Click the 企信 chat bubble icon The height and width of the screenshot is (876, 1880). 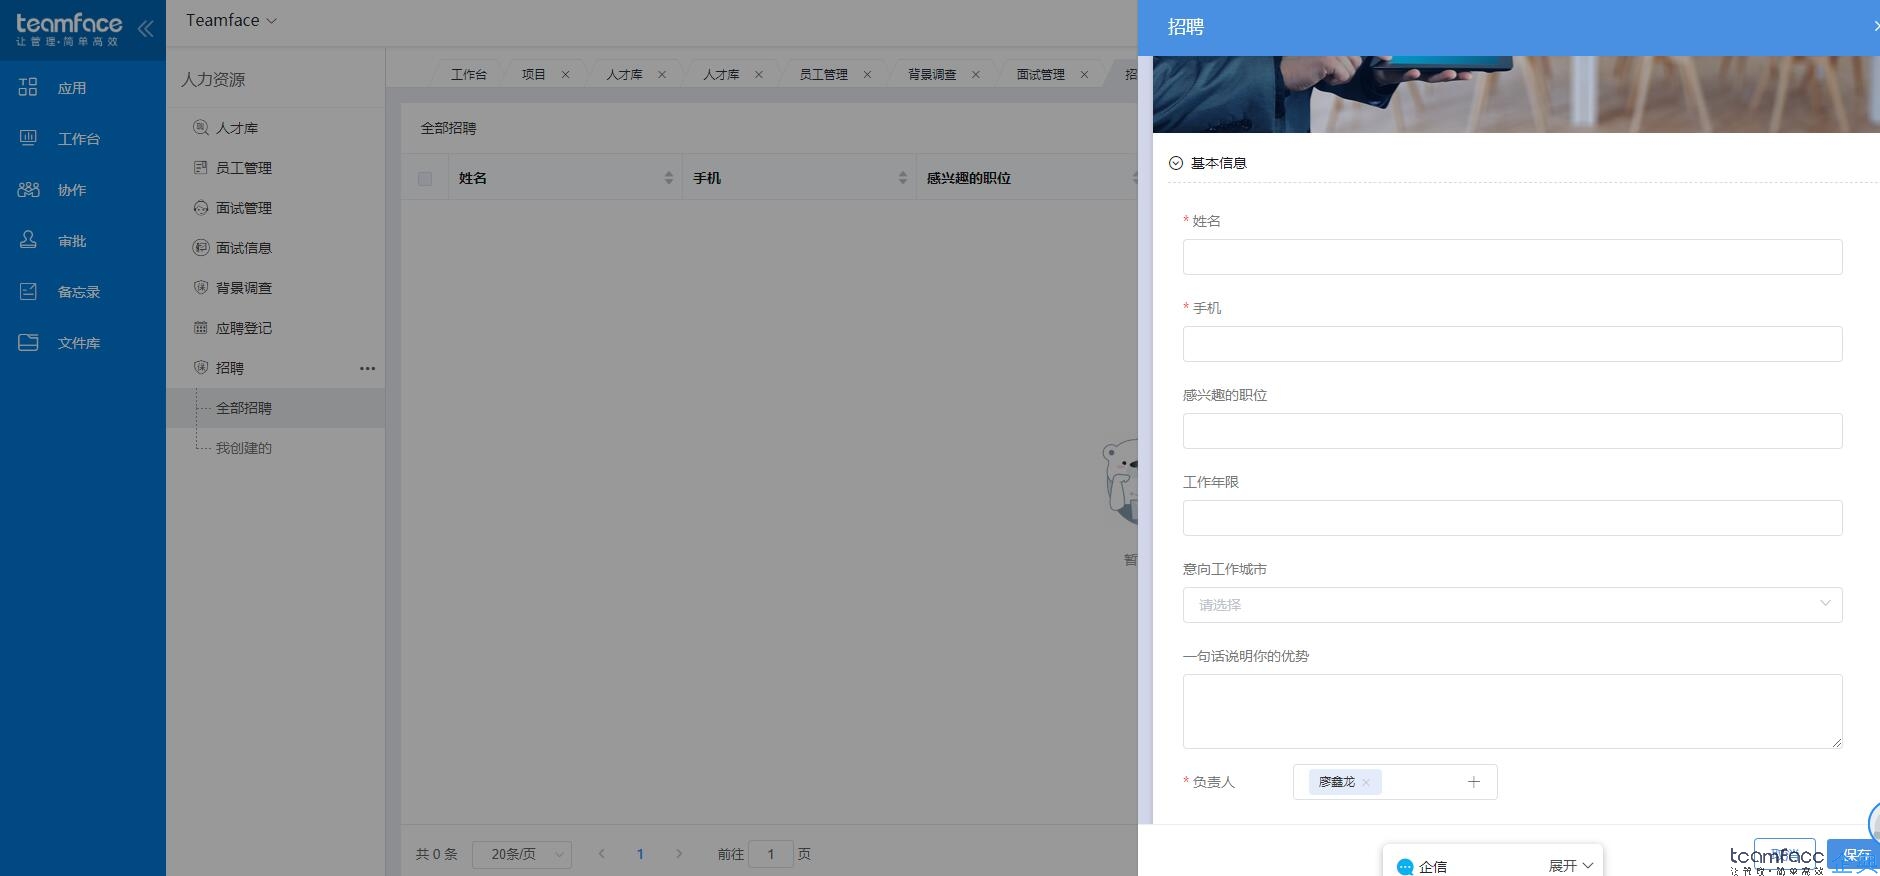1405,867
